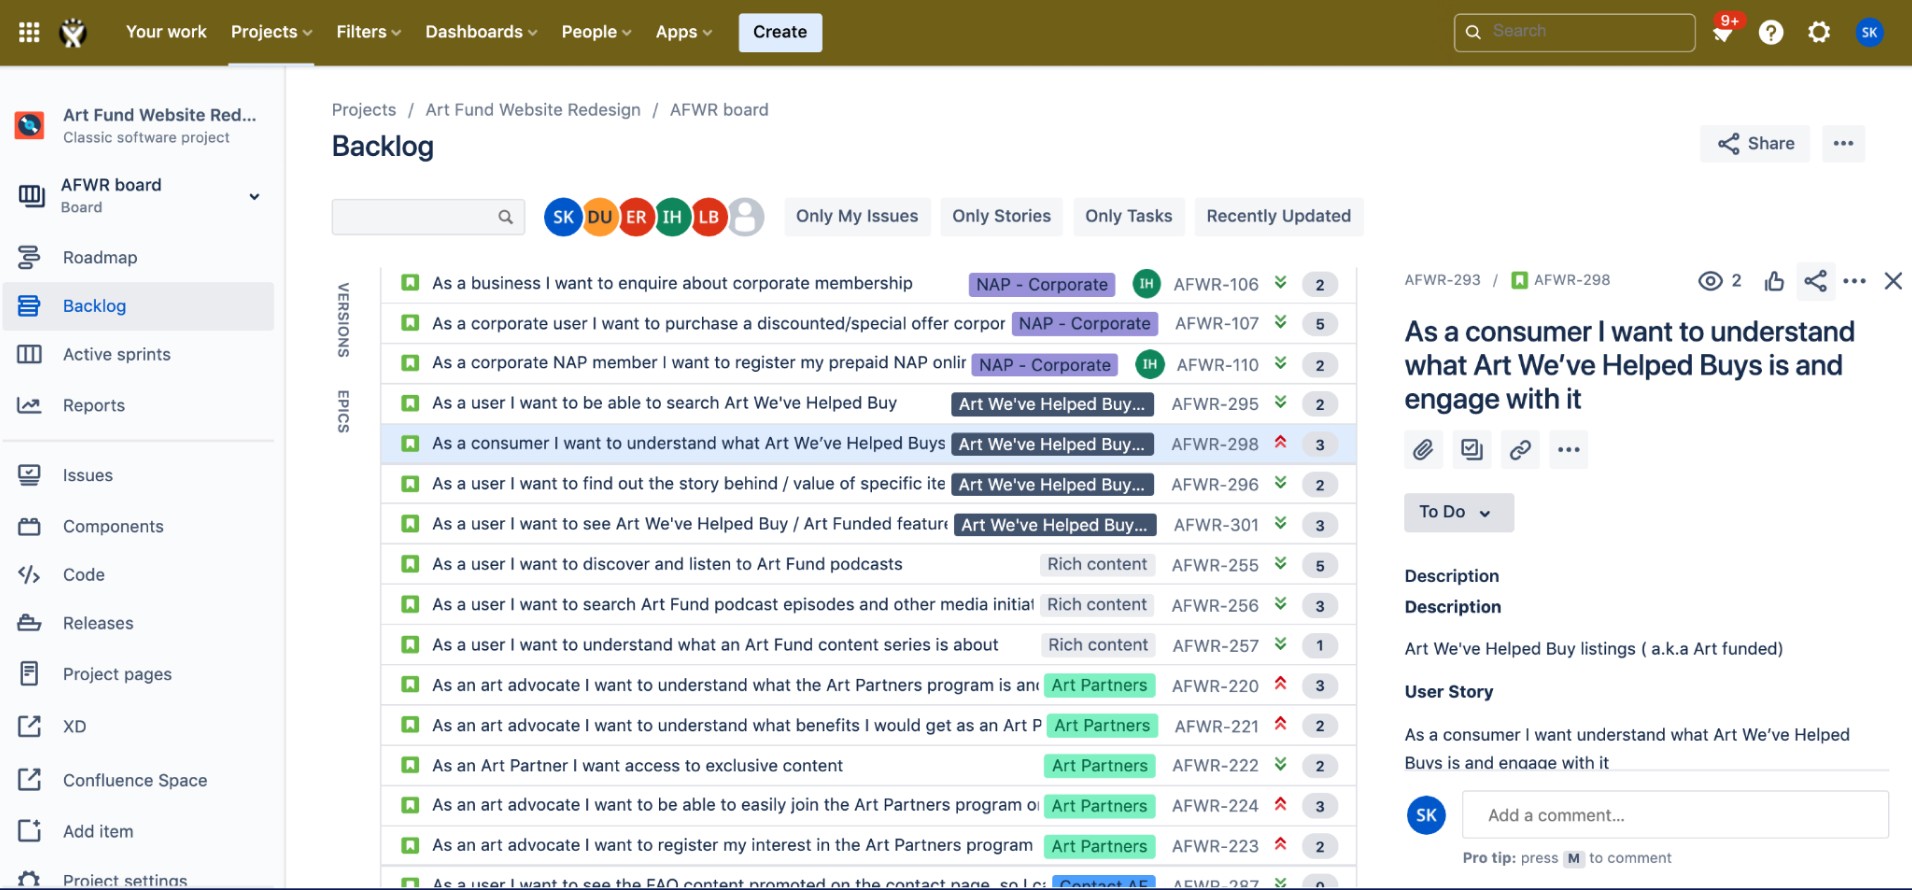
Task: Open Components in the sidebar
Action: (138, 527)
